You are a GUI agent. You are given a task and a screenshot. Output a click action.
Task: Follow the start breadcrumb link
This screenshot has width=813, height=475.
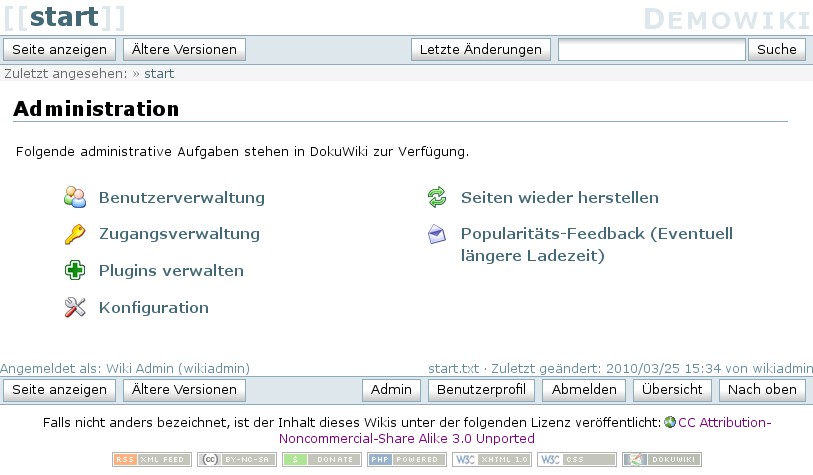(159, 73)
